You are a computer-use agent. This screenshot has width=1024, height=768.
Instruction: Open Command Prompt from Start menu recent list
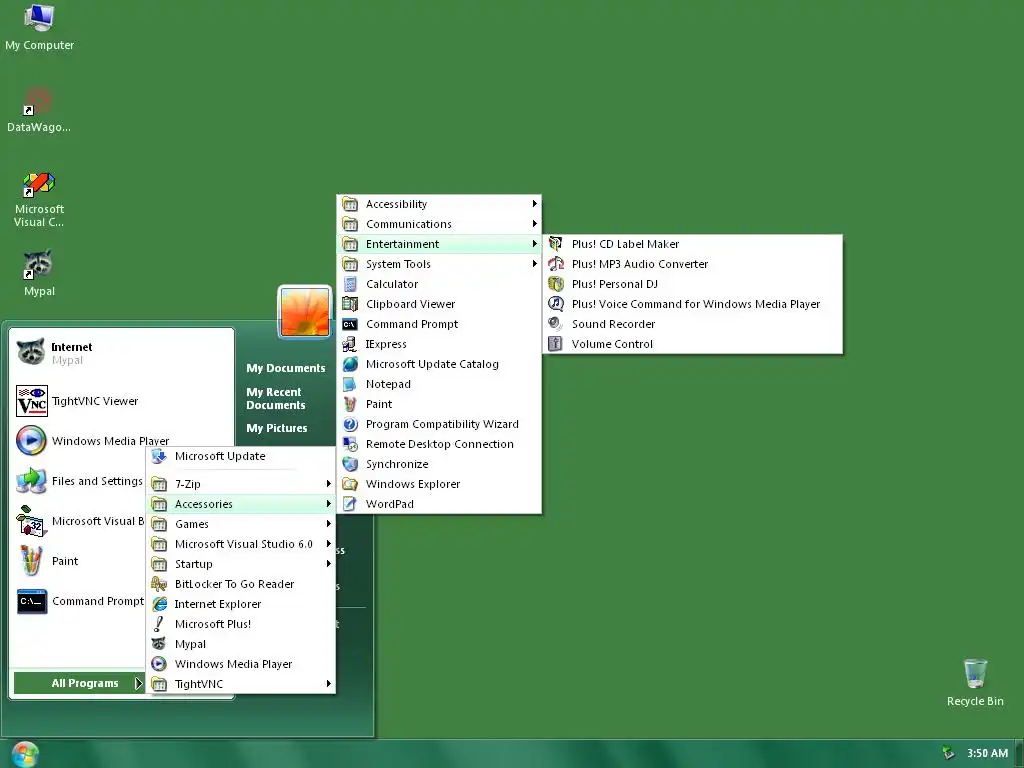coord(78,601)
